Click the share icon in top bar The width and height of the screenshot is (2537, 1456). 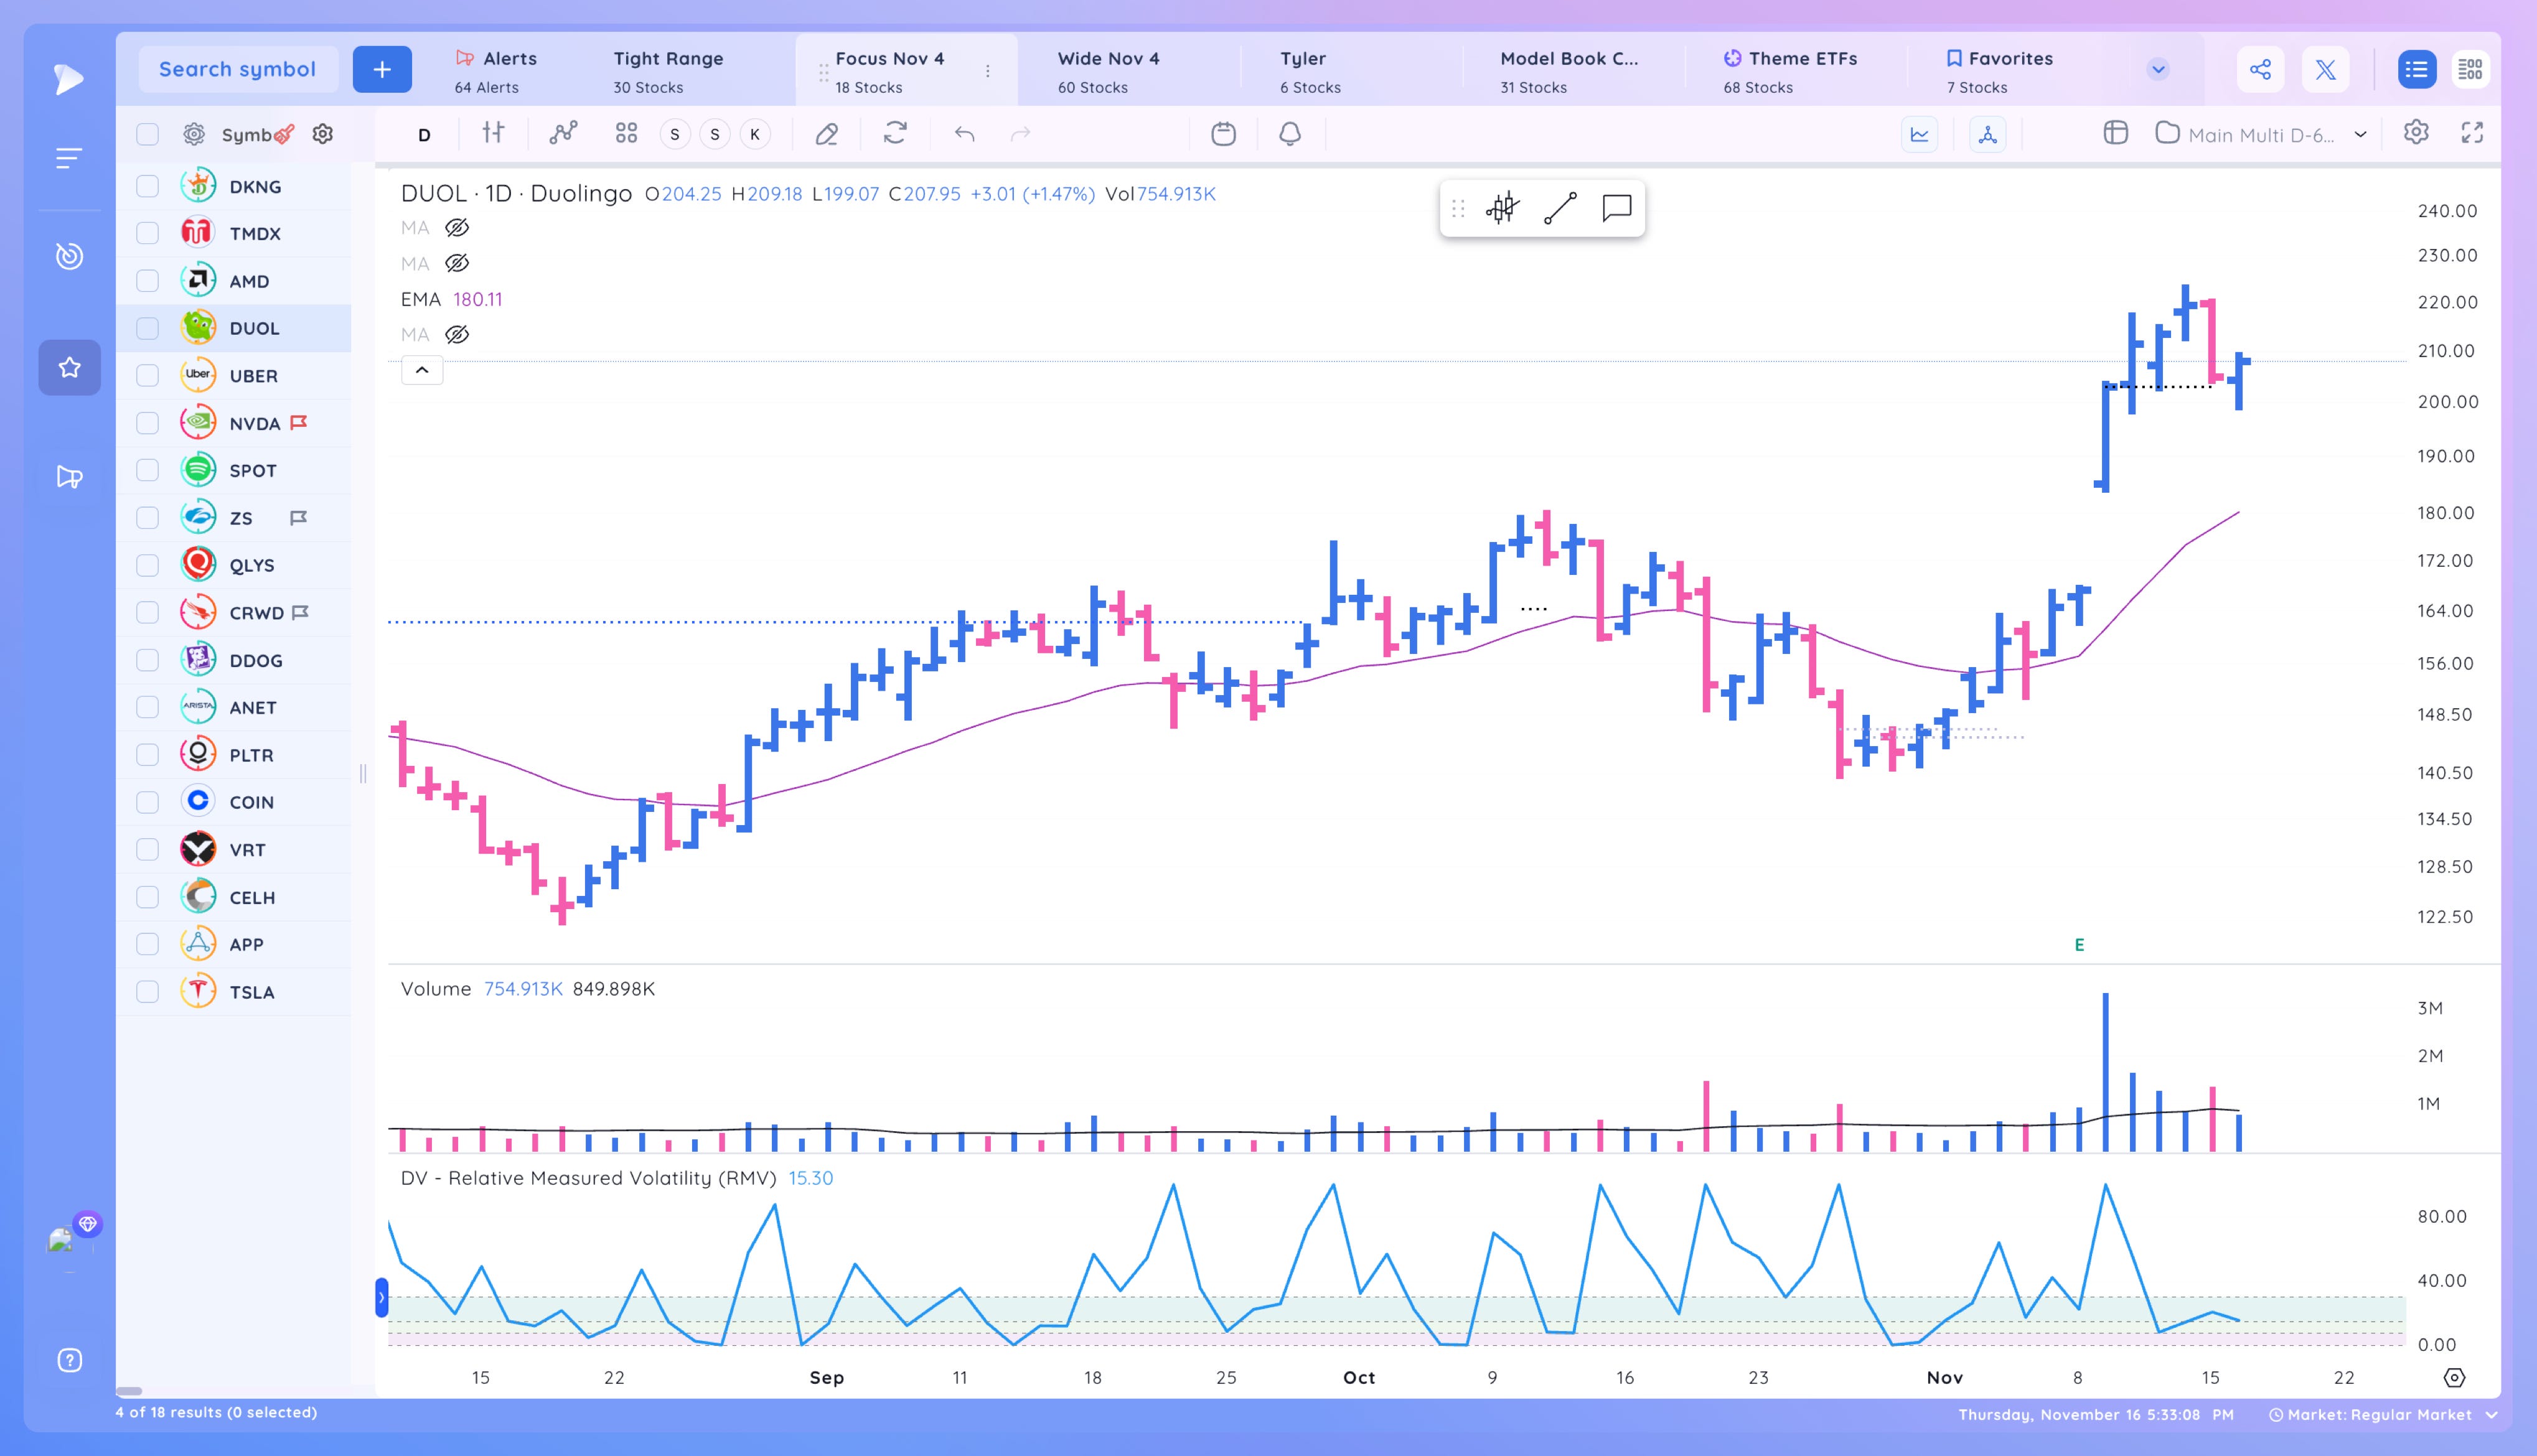pyautogui.click(x=2260, y=69)
